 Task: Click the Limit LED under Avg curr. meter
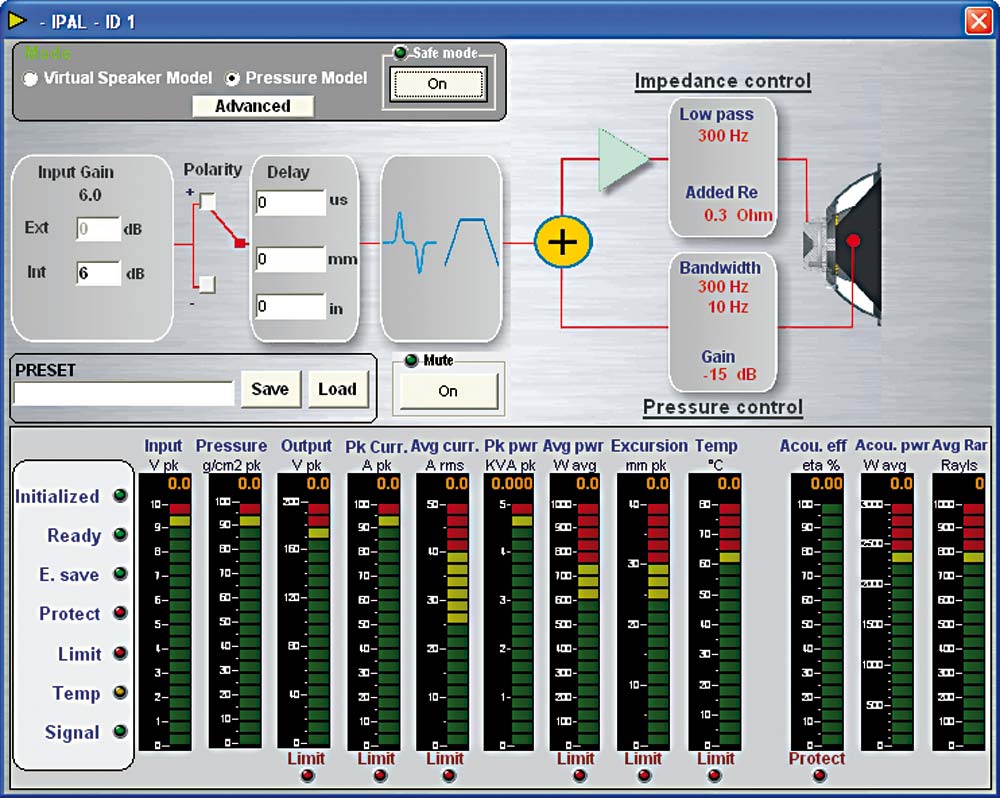tap(449, 776)
